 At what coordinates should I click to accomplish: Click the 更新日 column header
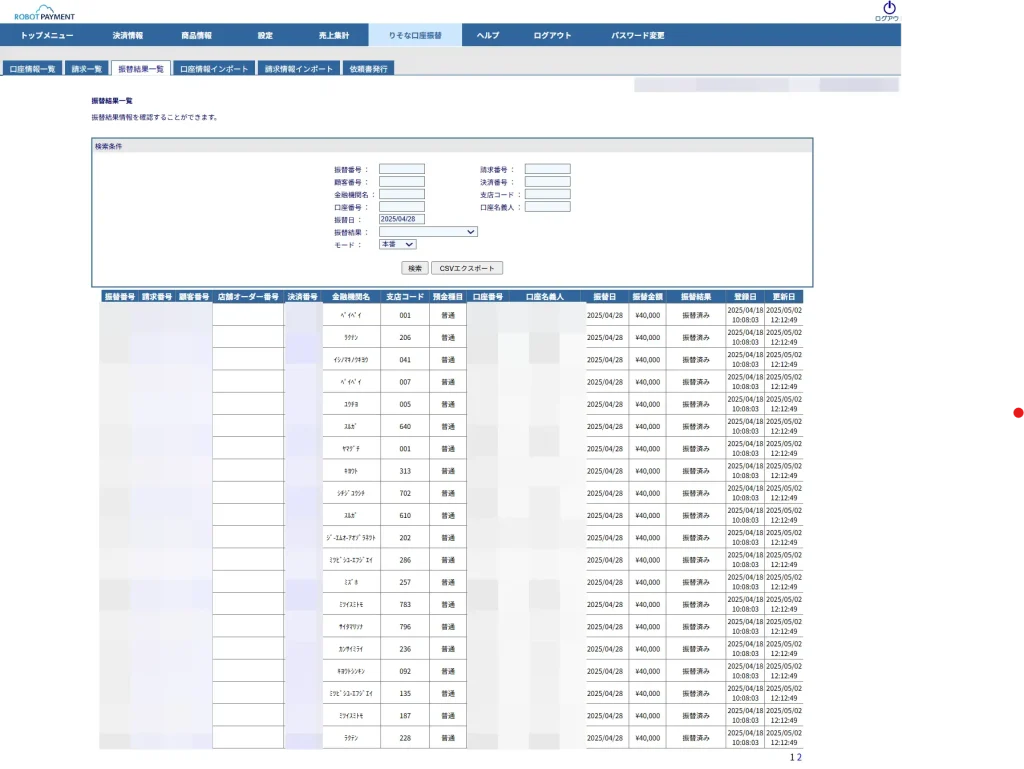click(x=784, y=297)
